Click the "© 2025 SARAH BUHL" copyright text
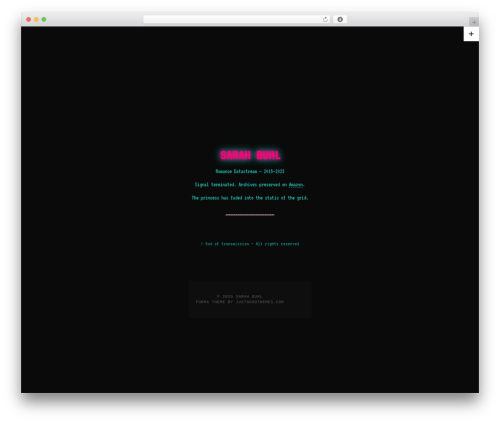 tap(239, 296)
